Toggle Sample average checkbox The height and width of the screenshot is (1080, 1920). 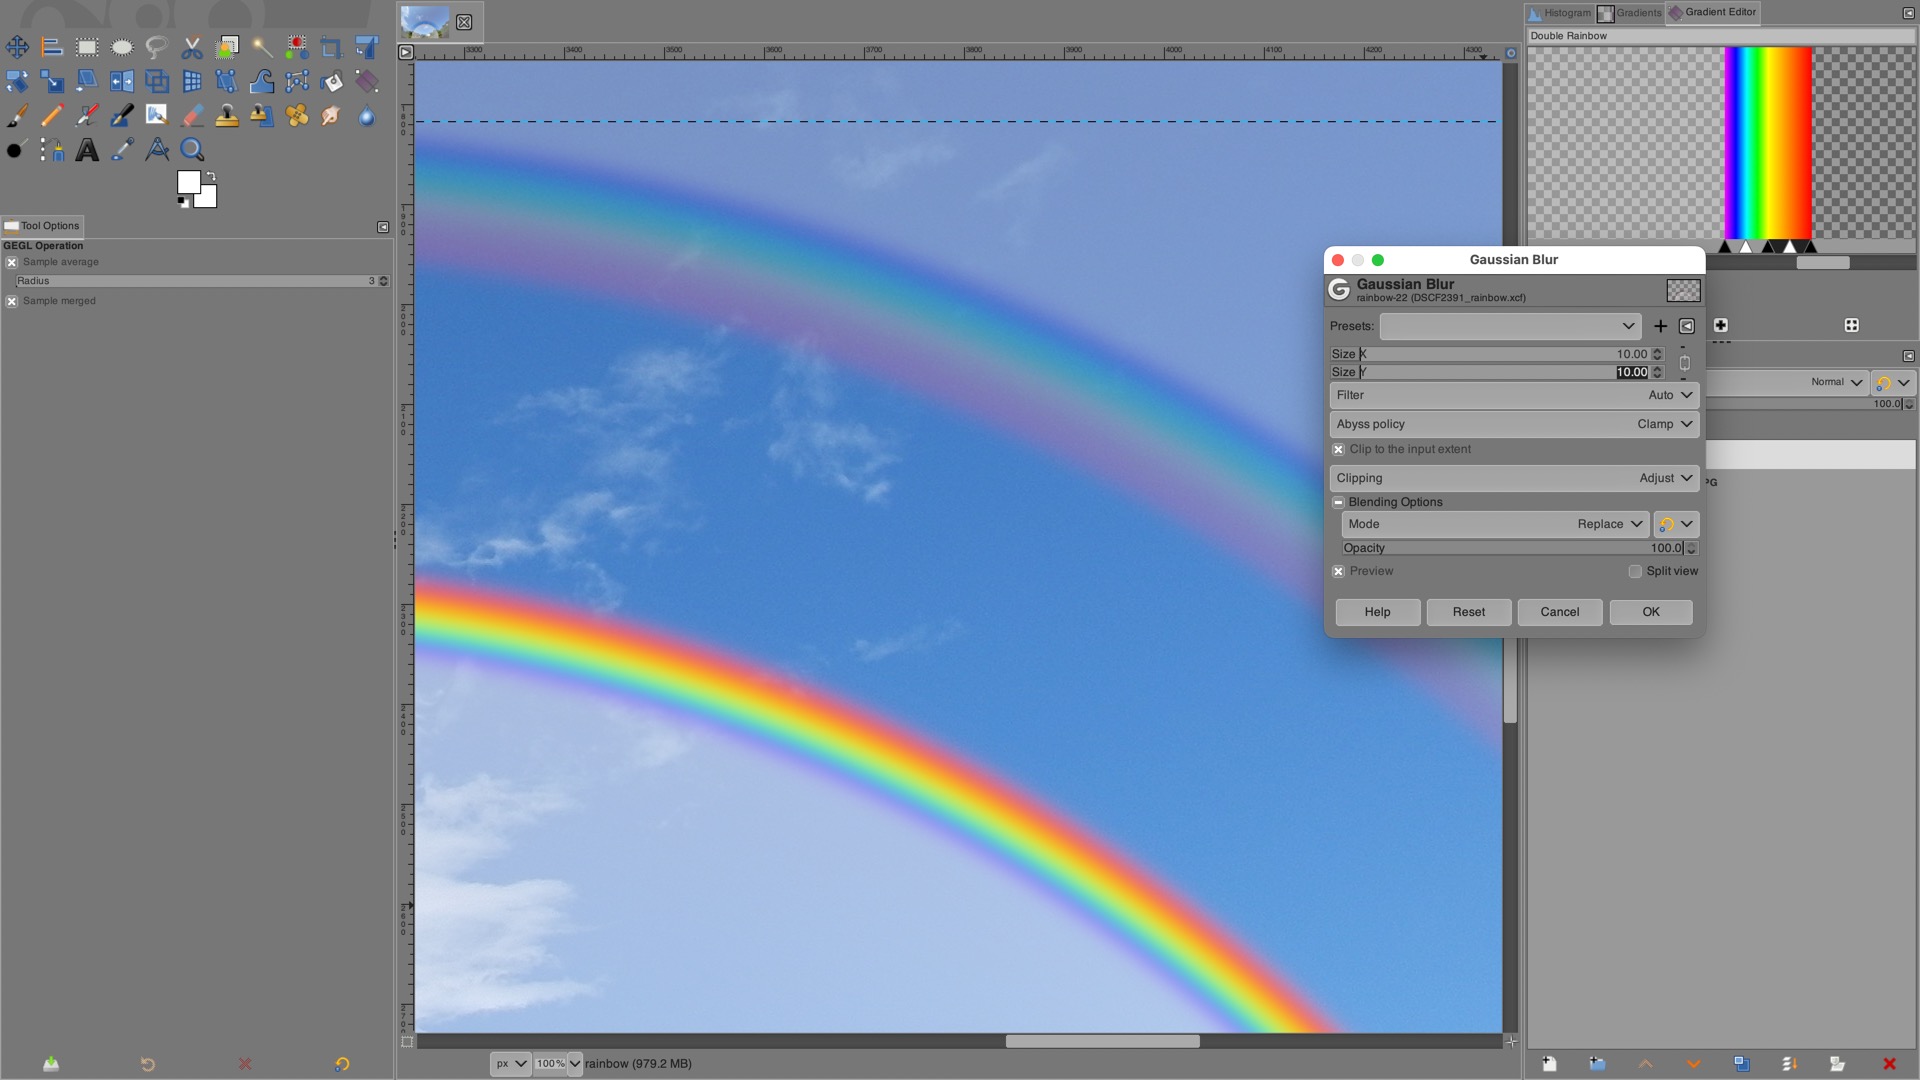pos(12,262)
